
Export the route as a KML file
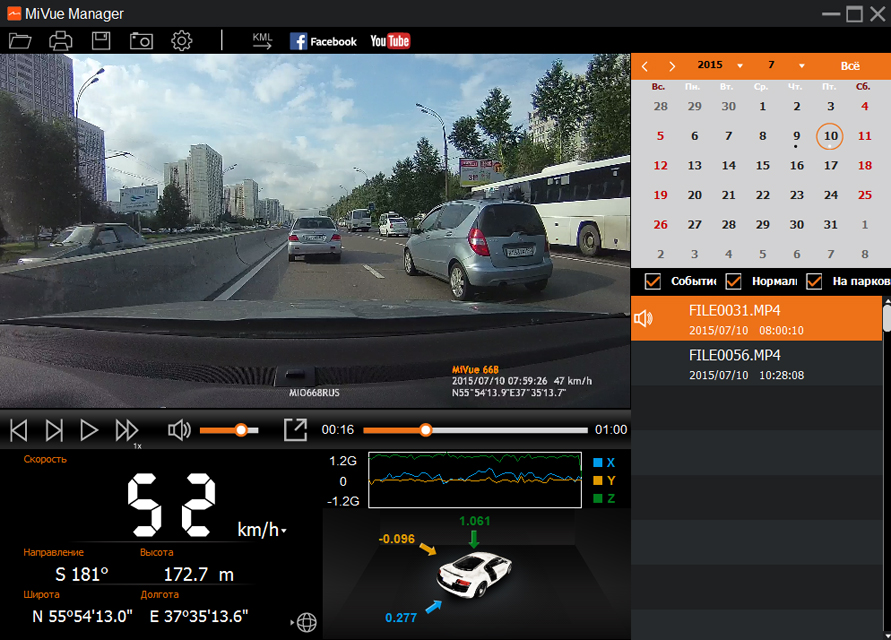pos(262,40)
